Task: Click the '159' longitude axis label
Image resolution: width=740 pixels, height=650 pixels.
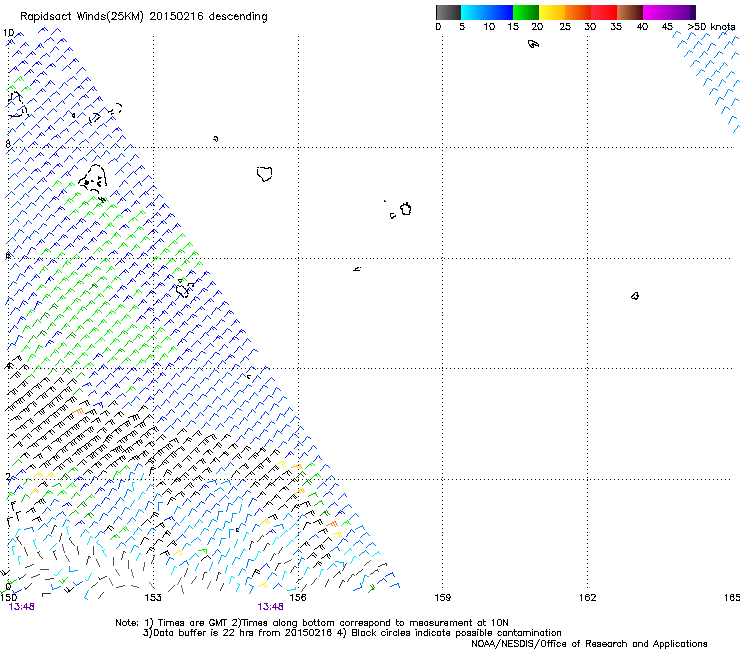Action: coord(442,598)
